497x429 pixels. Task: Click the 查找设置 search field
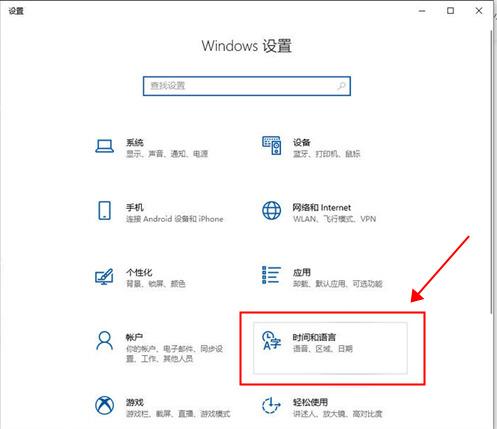pos(247,86)
